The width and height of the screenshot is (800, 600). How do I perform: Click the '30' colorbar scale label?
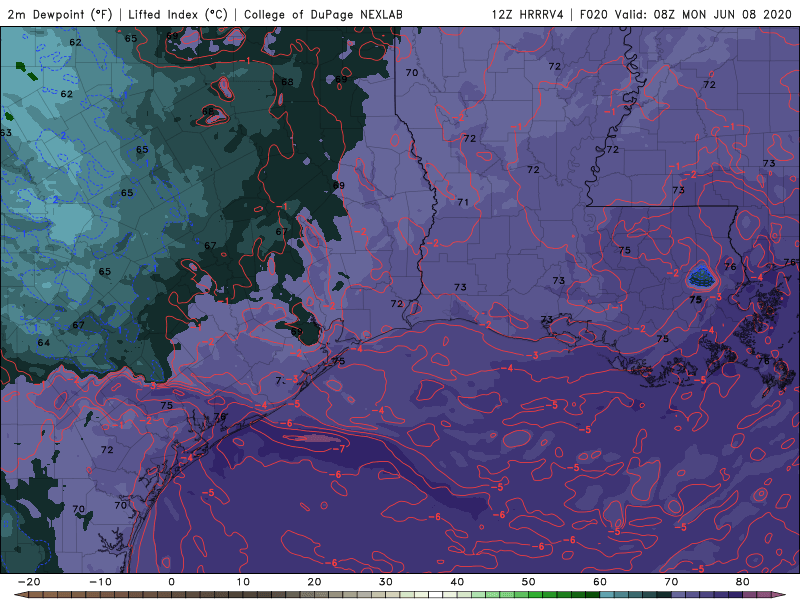pos(386,582)
